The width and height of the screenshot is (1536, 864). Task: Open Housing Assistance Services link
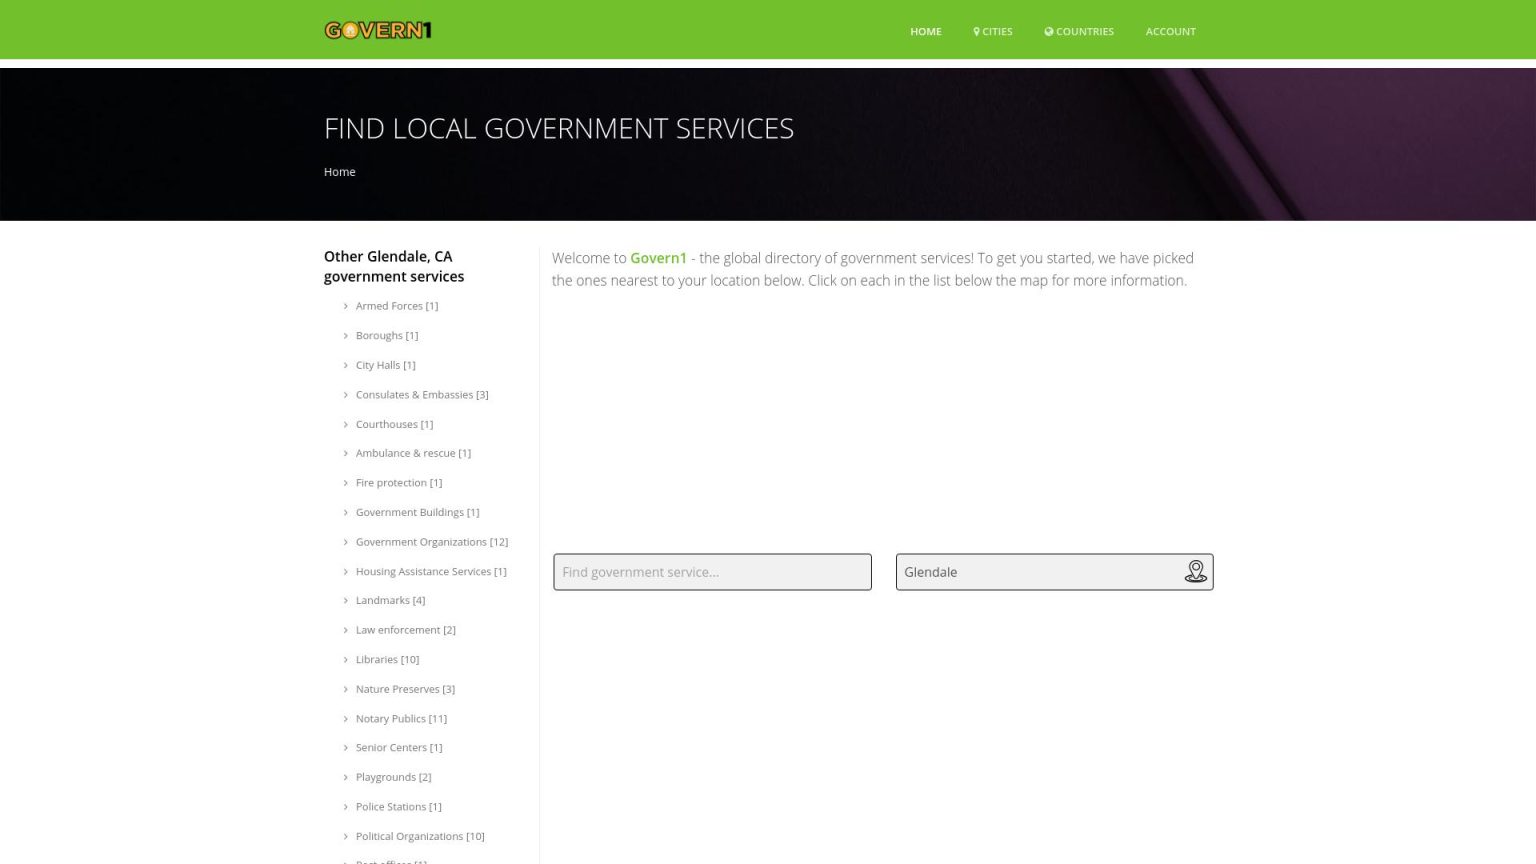pyautogui.click(x=430, y=572)
